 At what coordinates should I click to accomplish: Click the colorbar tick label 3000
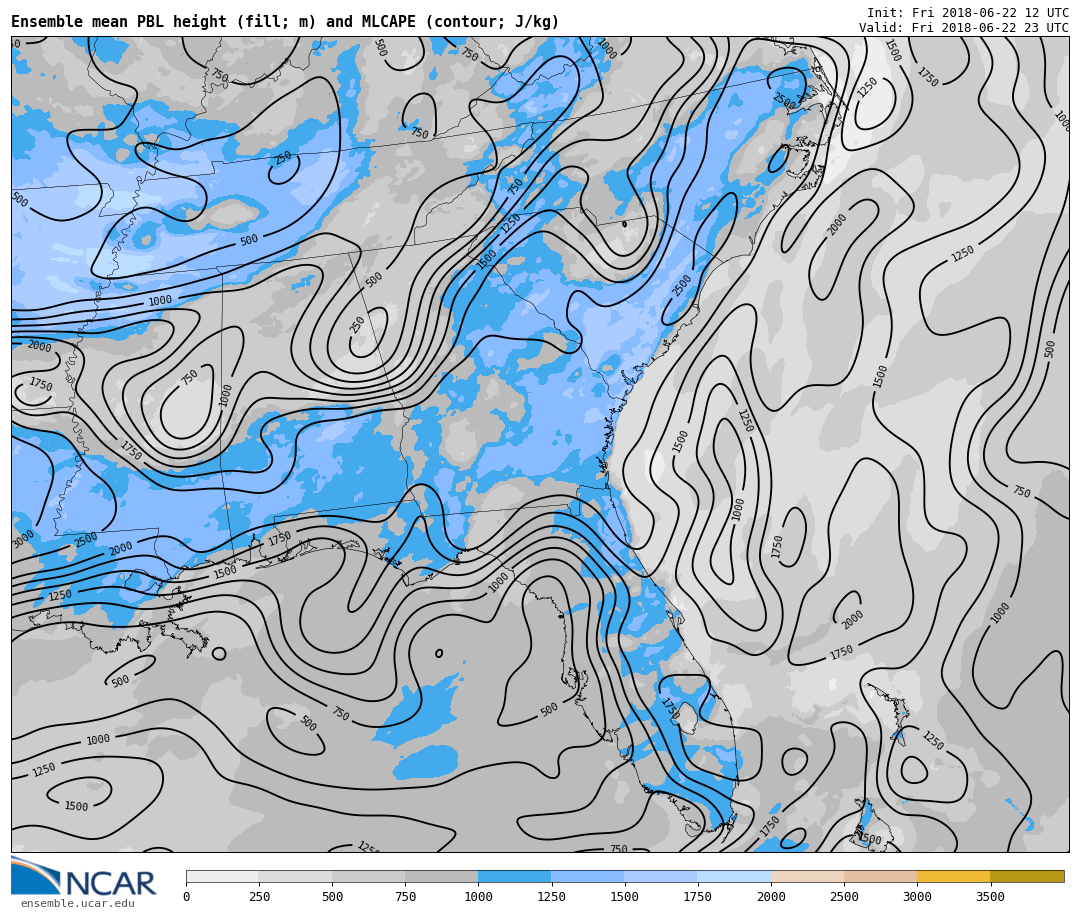click(x=917, y=896)
